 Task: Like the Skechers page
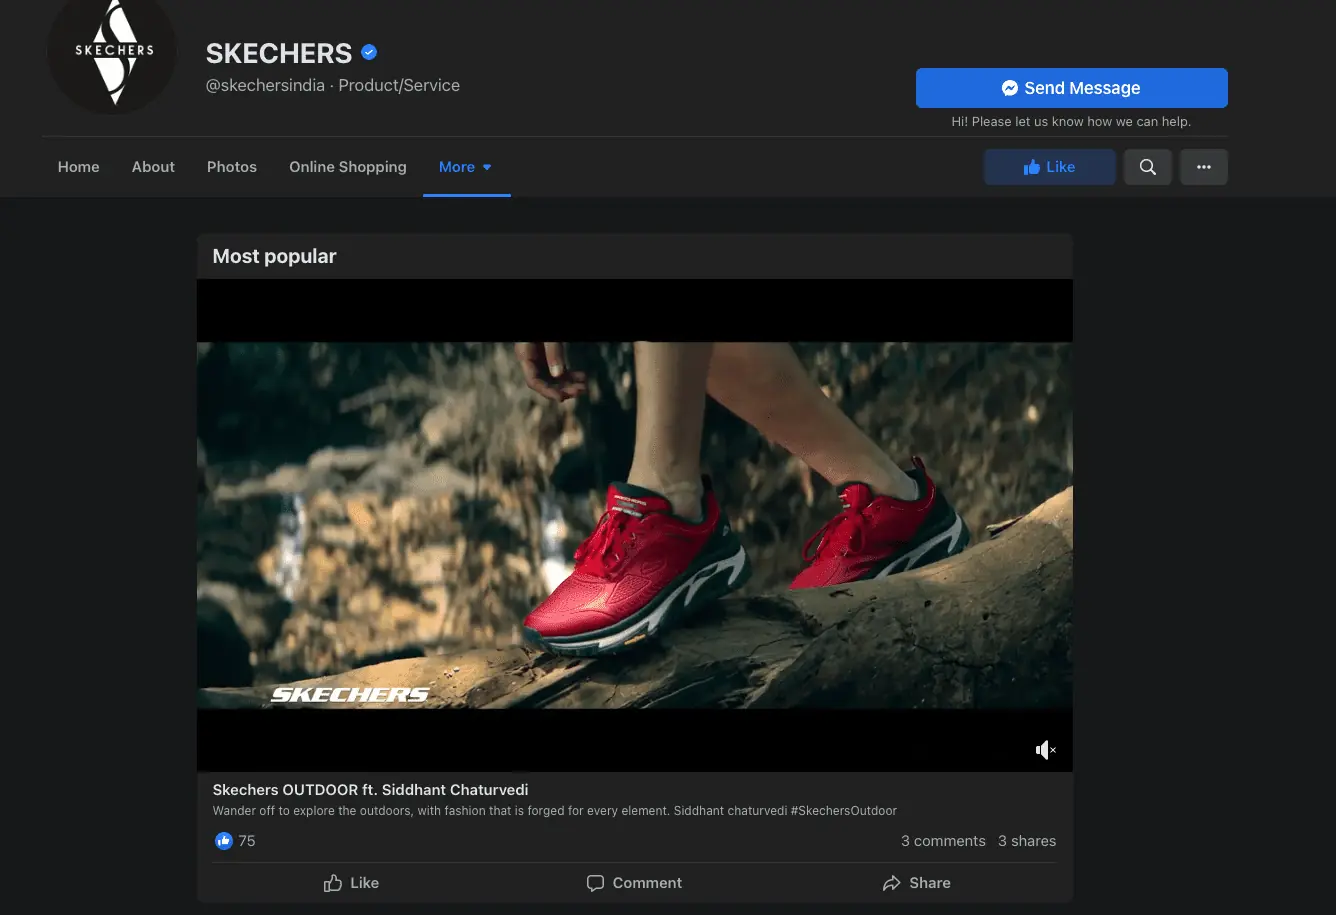click(x=1049, y=167)
